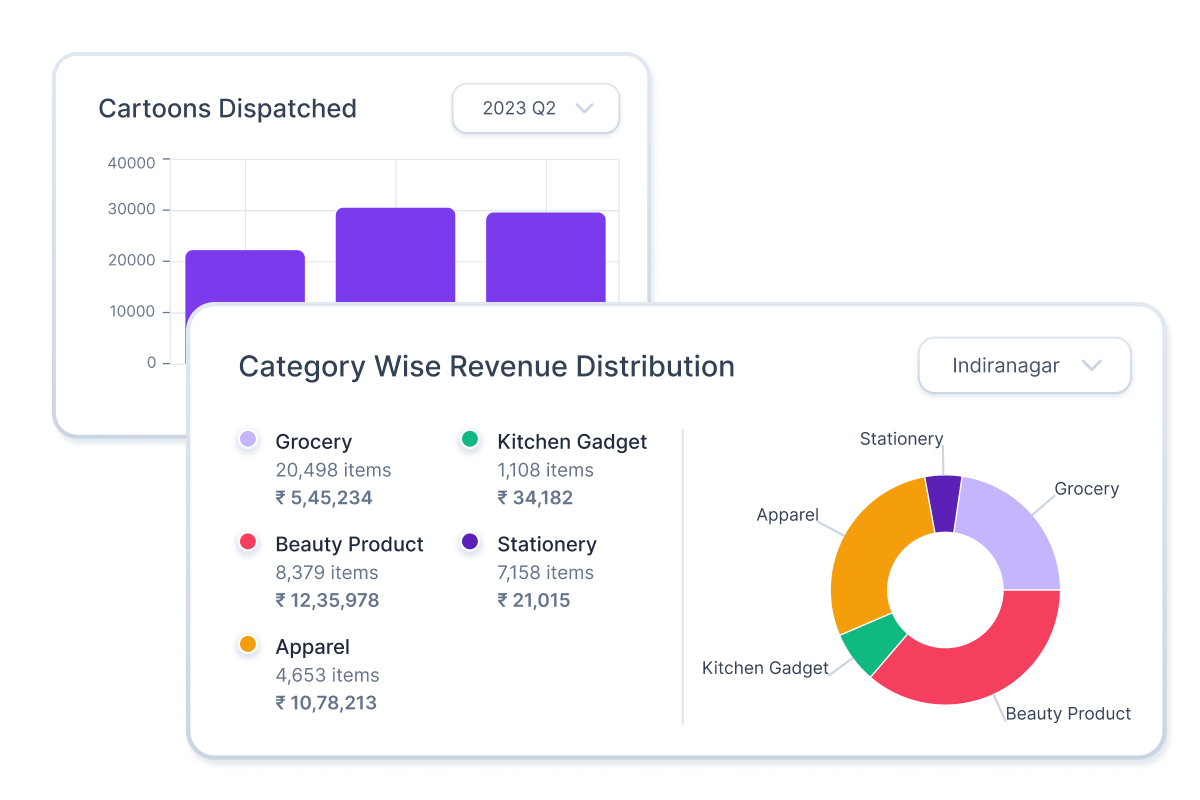
Task: Select the Stationery purple legend dot
Action: pyautogui.click(x=469, y=543)
